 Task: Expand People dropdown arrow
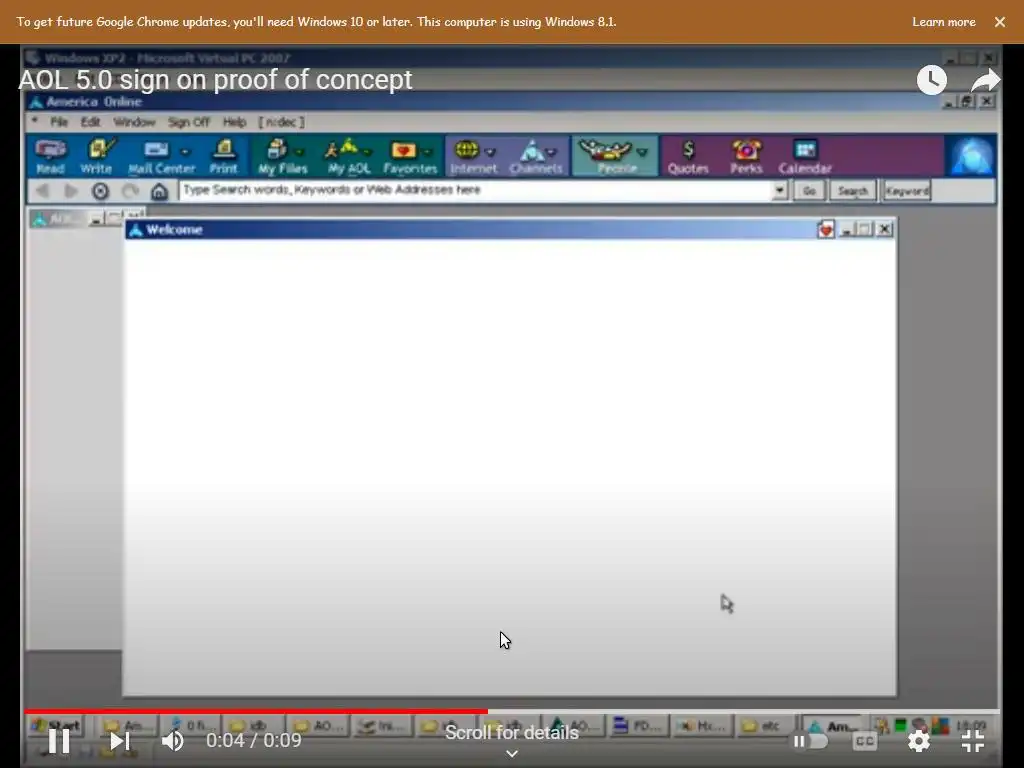pos(643,152)
